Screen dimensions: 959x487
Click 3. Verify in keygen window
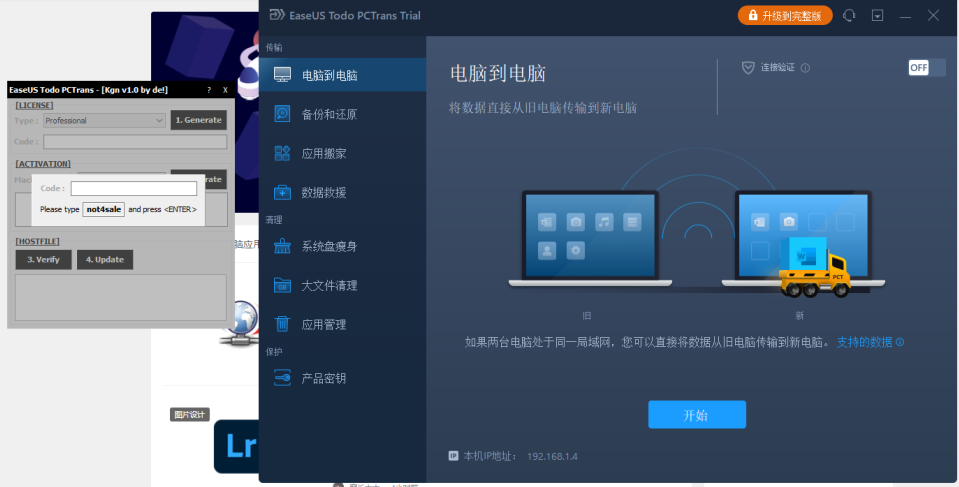(43, 259)
